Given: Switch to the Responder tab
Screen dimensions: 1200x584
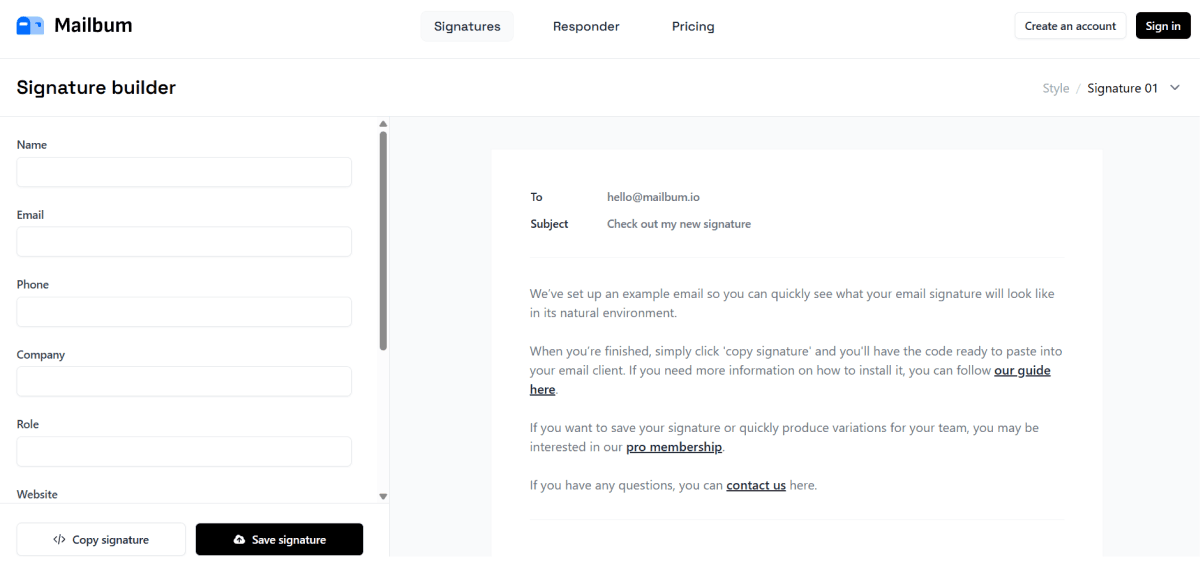Looking at the screenshot, I should point(586,26).
